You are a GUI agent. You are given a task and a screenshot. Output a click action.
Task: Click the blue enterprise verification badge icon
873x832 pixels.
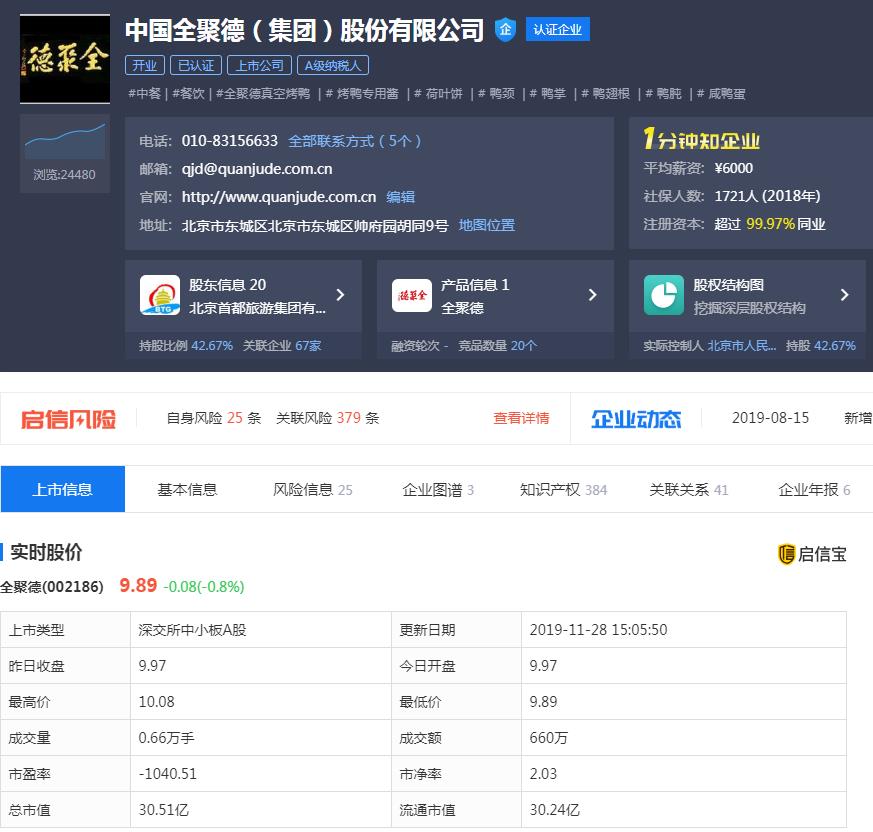pos(505,30)
